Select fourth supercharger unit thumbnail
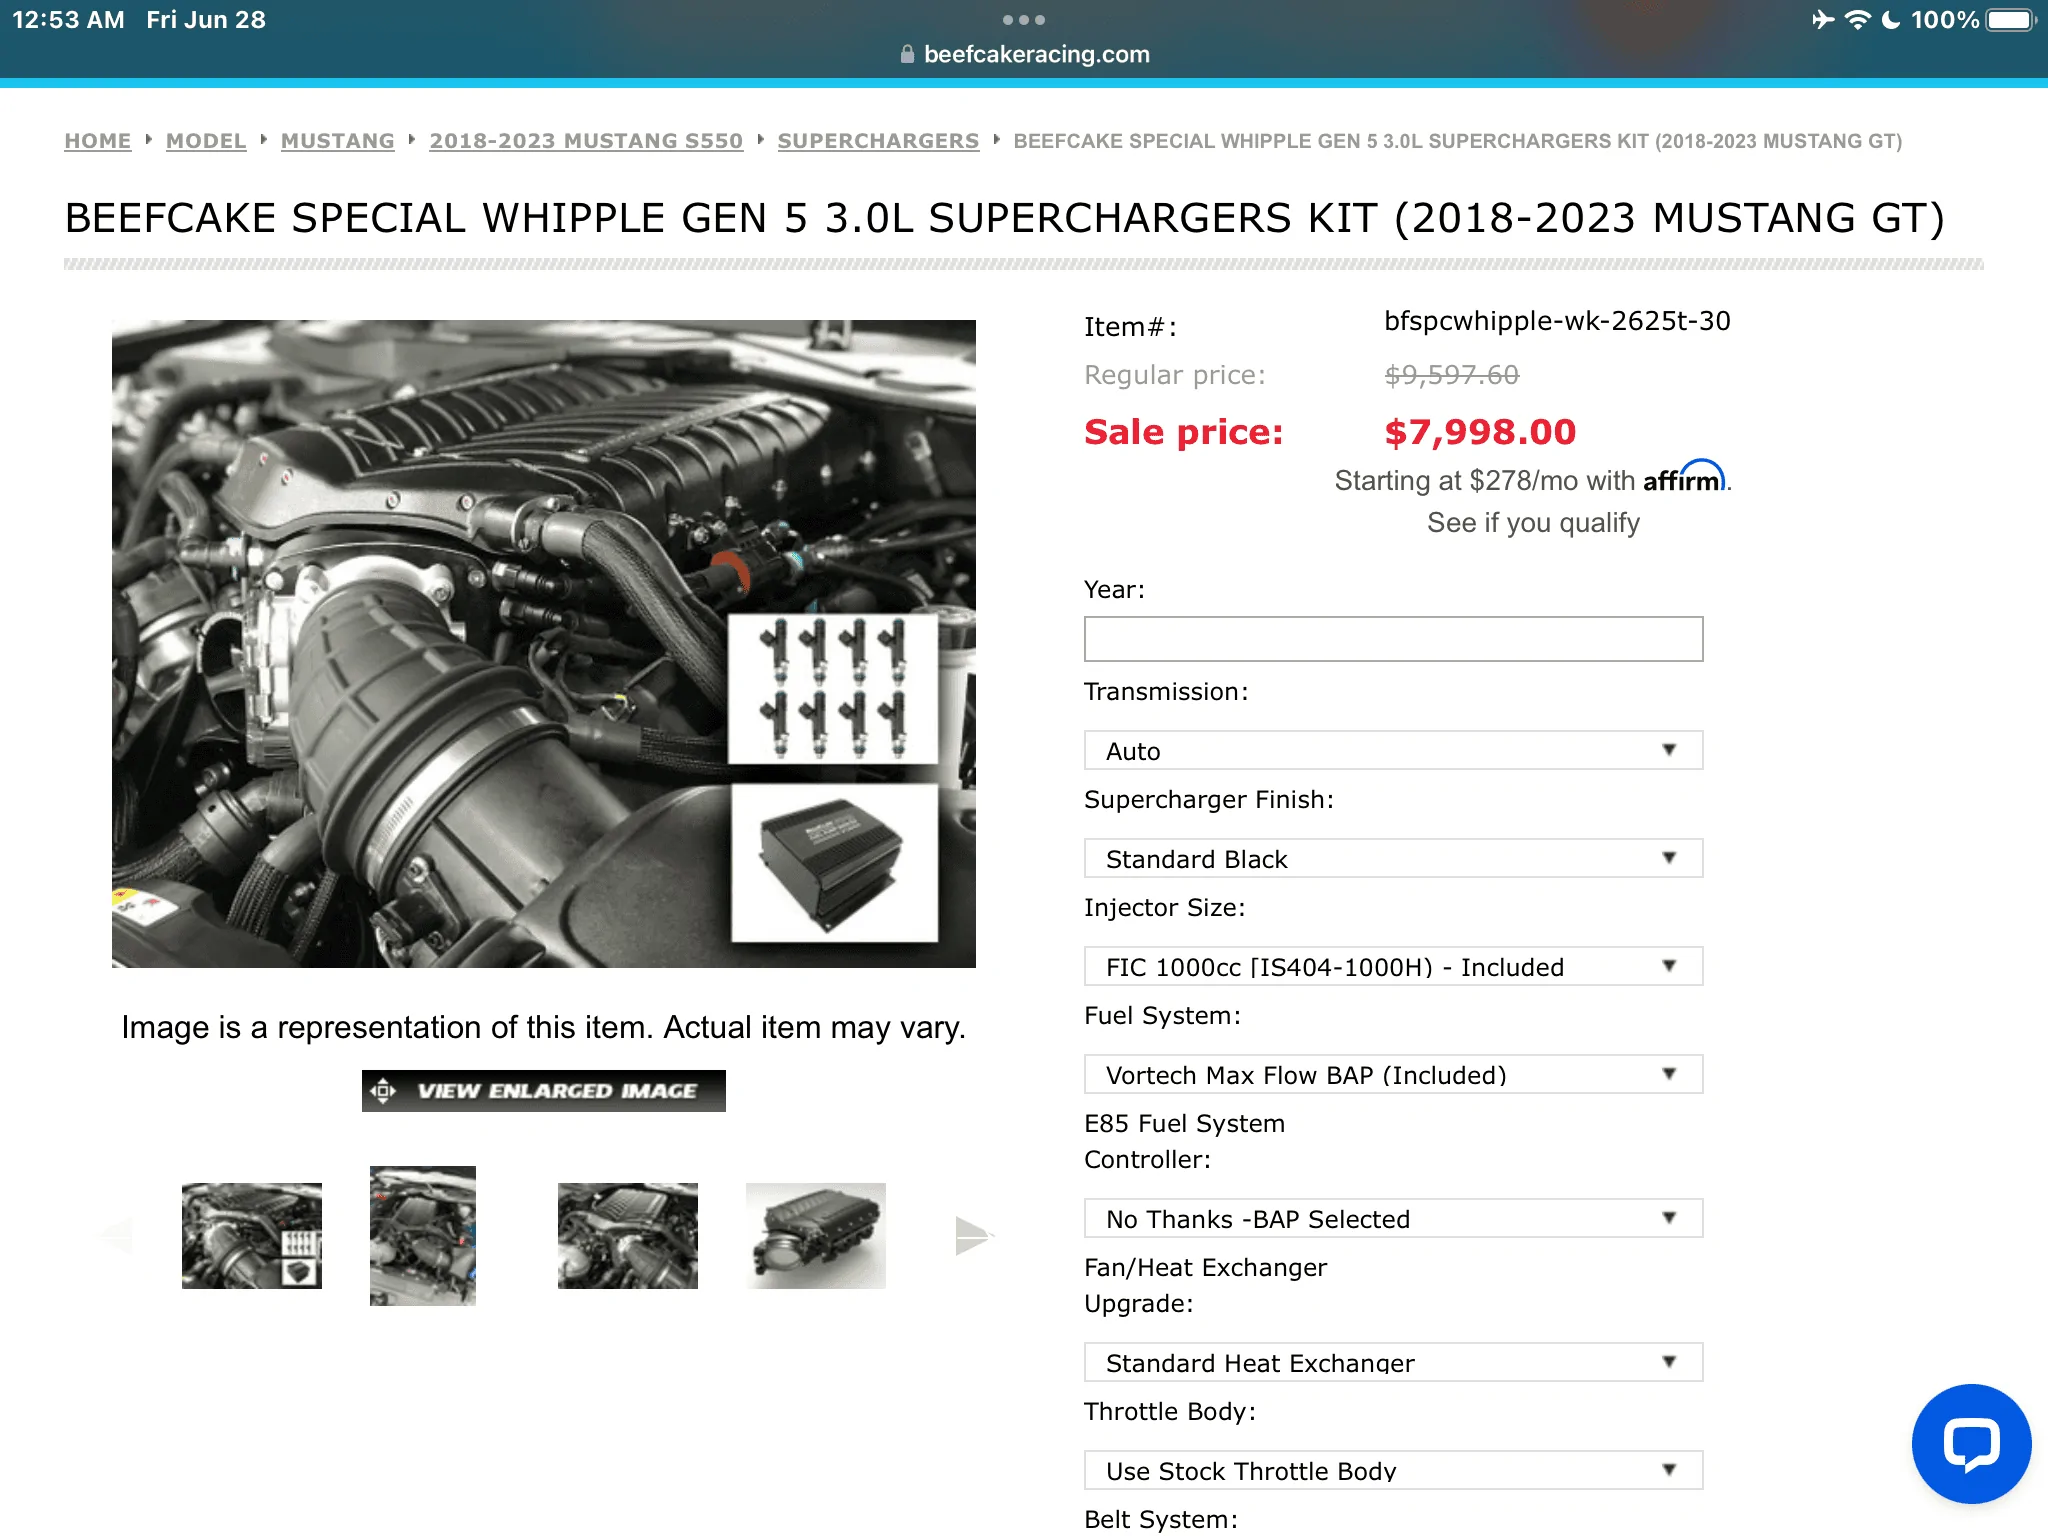Screen dimensions: 2048x1536 point(816,1236)
